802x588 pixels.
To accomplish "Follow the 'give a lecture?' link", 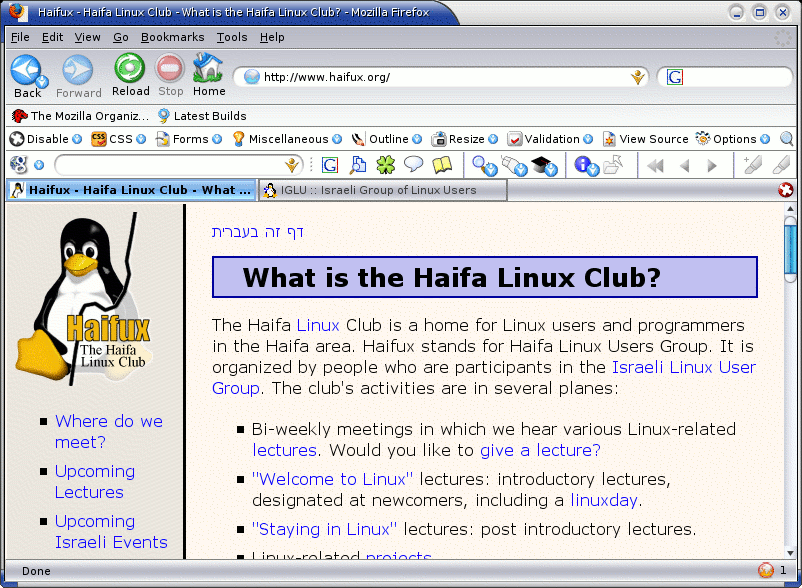I will click(540, 450).
